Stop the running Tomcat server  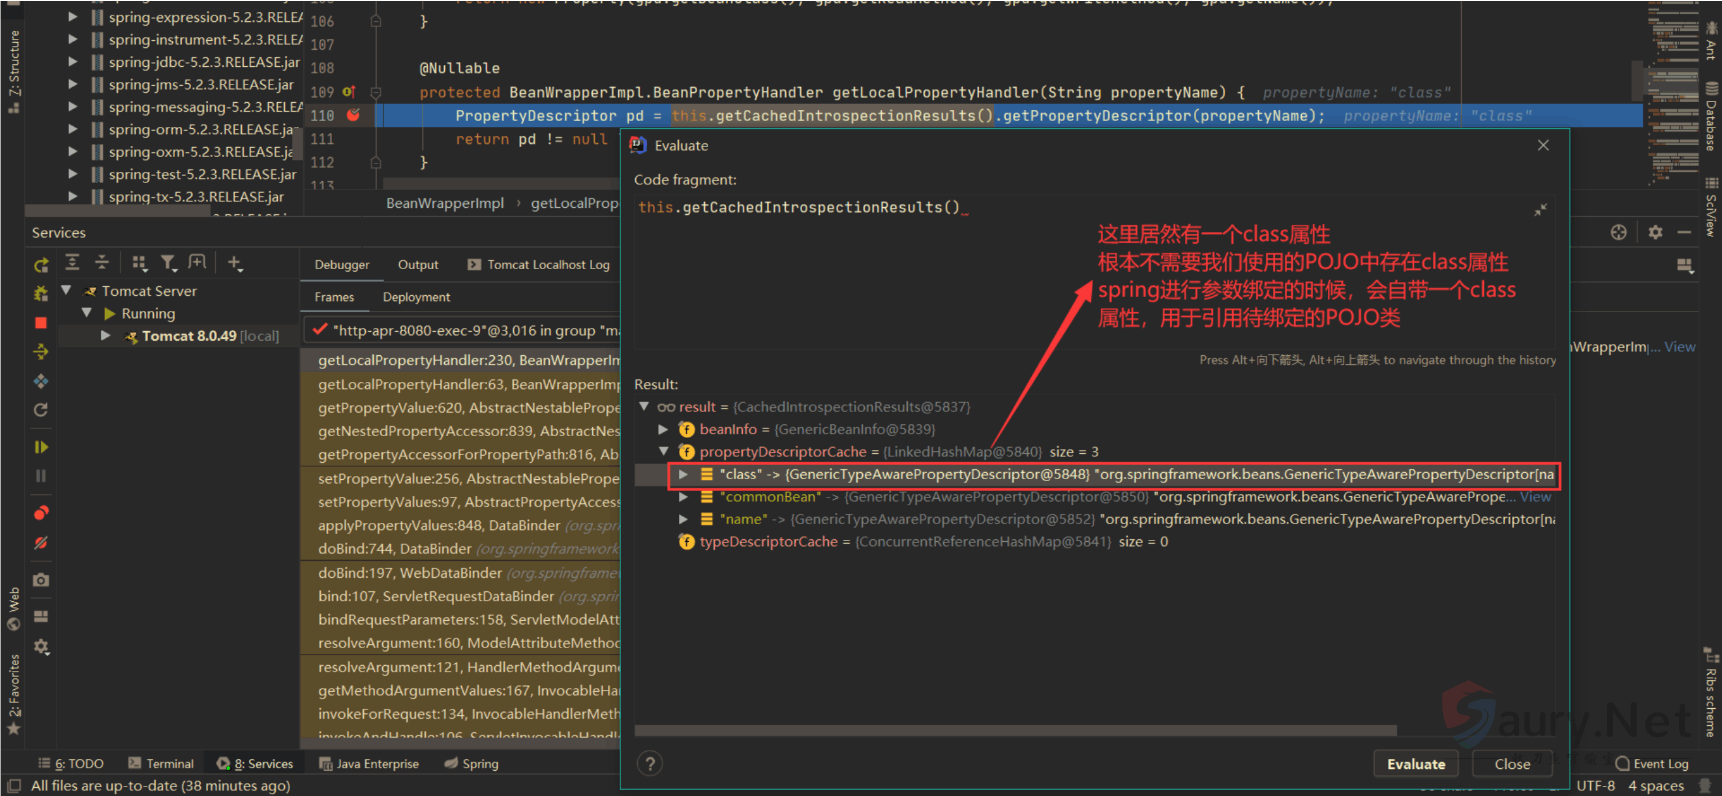click(x=41, y=323)
